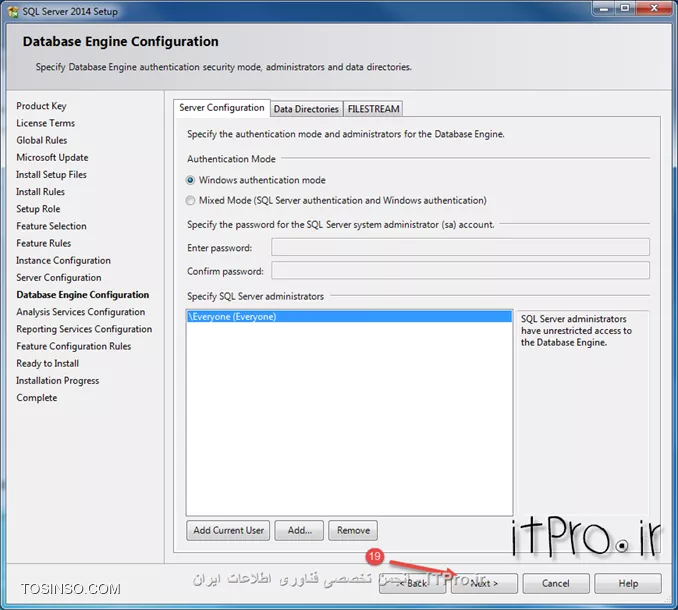Cancel the SQL Server setup

point(556,584)
